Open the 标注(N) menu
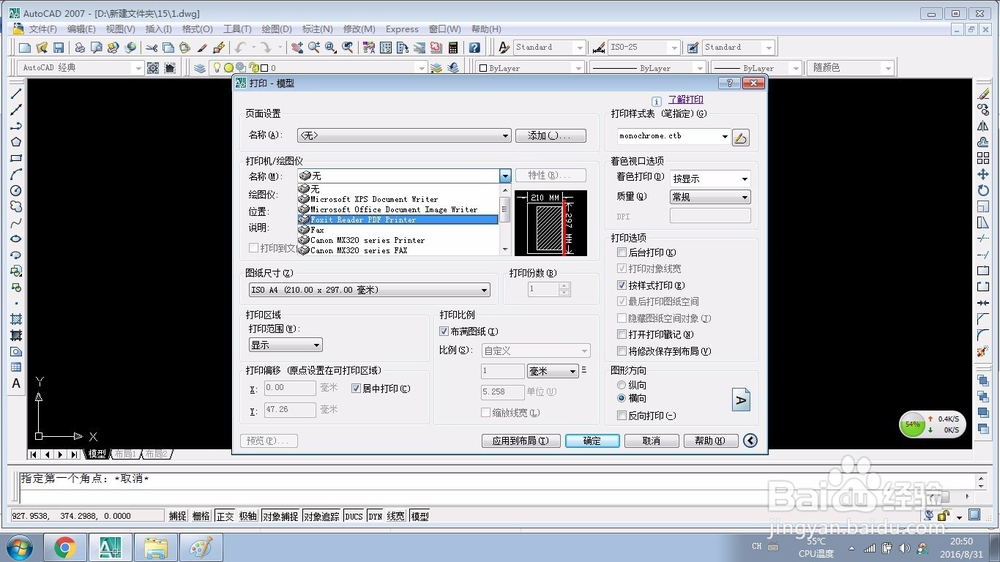The width and height of the screenshot is (1000, 562). pos(317,29)
